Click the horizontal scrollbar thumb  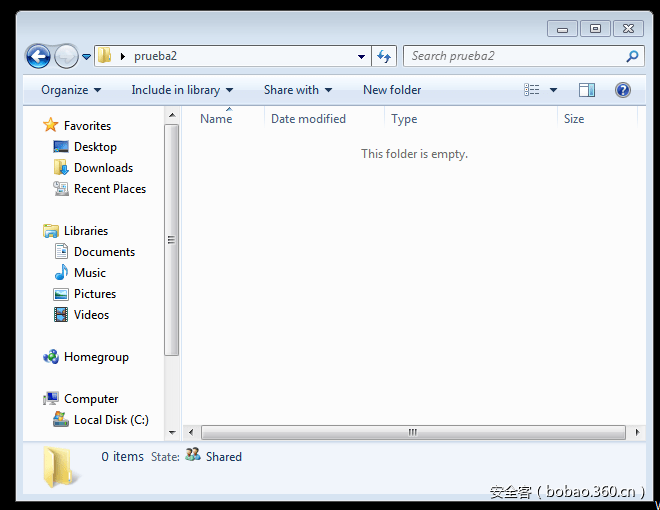(413, 432)
